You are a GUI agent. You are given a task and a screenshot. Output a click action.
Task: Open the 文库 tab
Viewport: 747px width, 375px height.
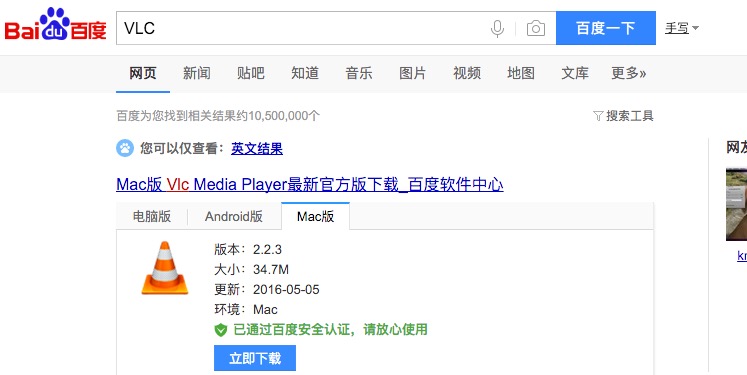pos(575,73)
